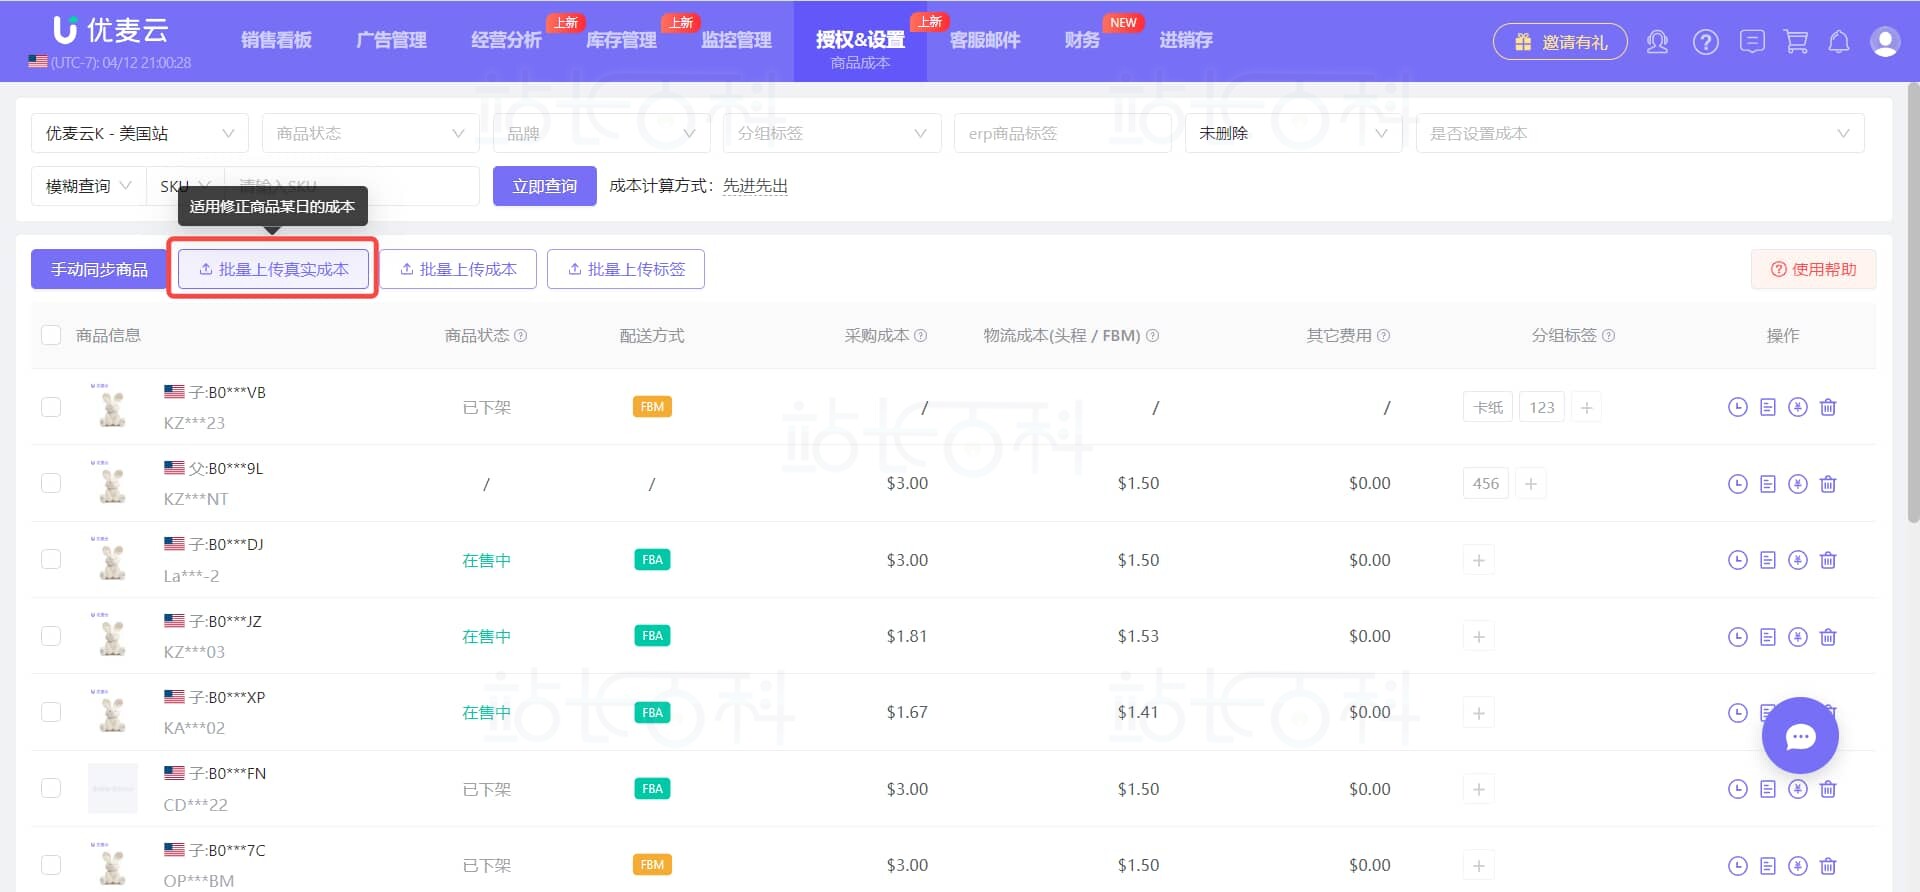
Task: Add group tag plus for B0***VB row
Action: point(1586,407)
